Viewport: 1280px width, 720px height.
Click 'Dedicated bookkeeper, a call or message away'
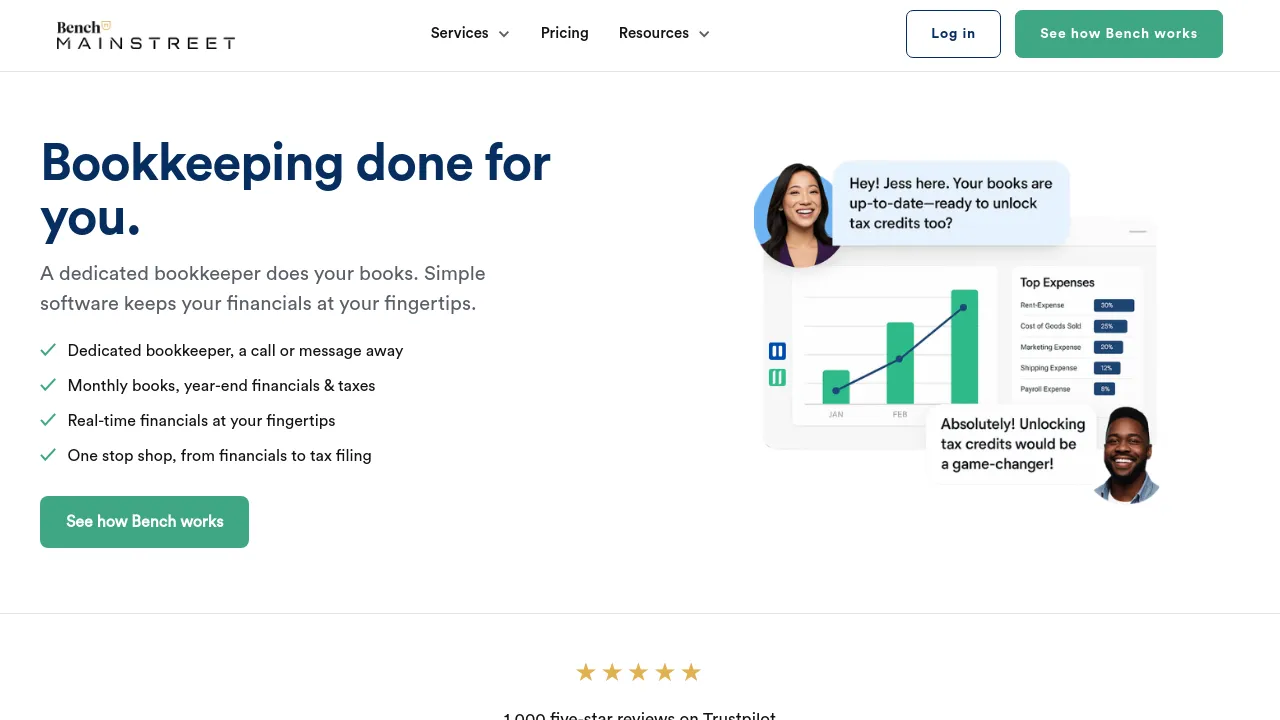click(x=235, y=351)
